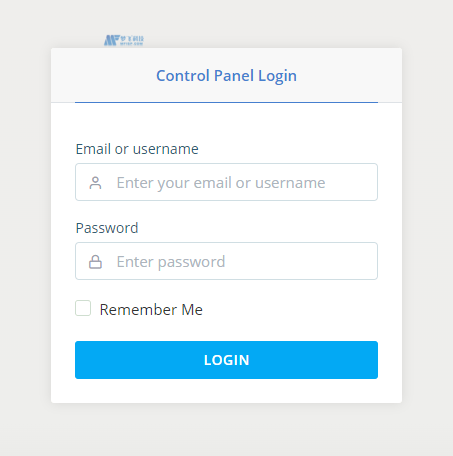This screenshot has width=453, height=456.
Task: Click the "Email or username" field label
Action: click(137, 149)
